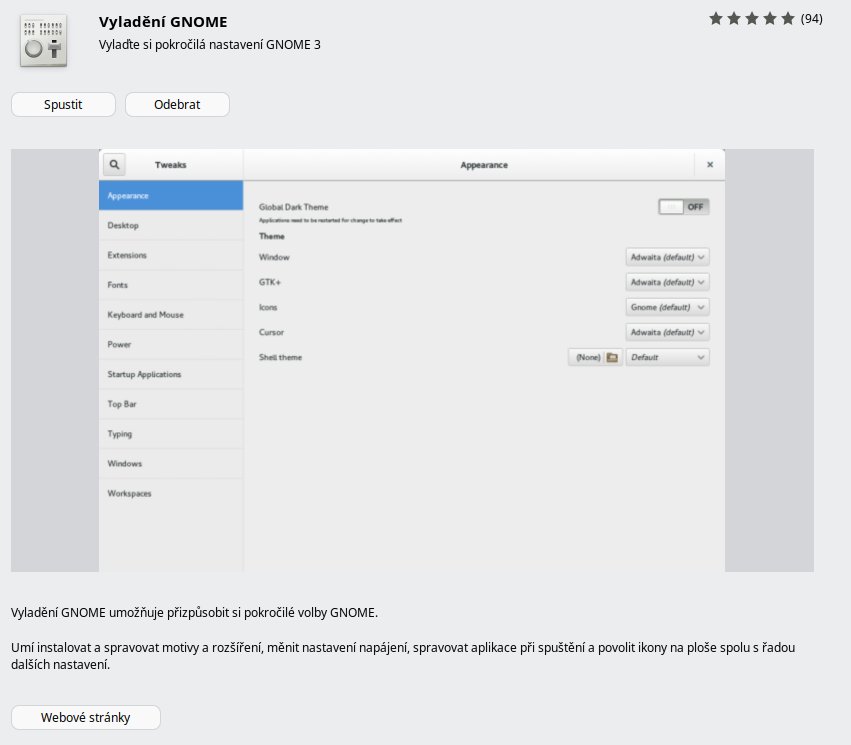Select the Power sidebar item
851x745 pixels.
pyautogui.click(x=171, y=345)
